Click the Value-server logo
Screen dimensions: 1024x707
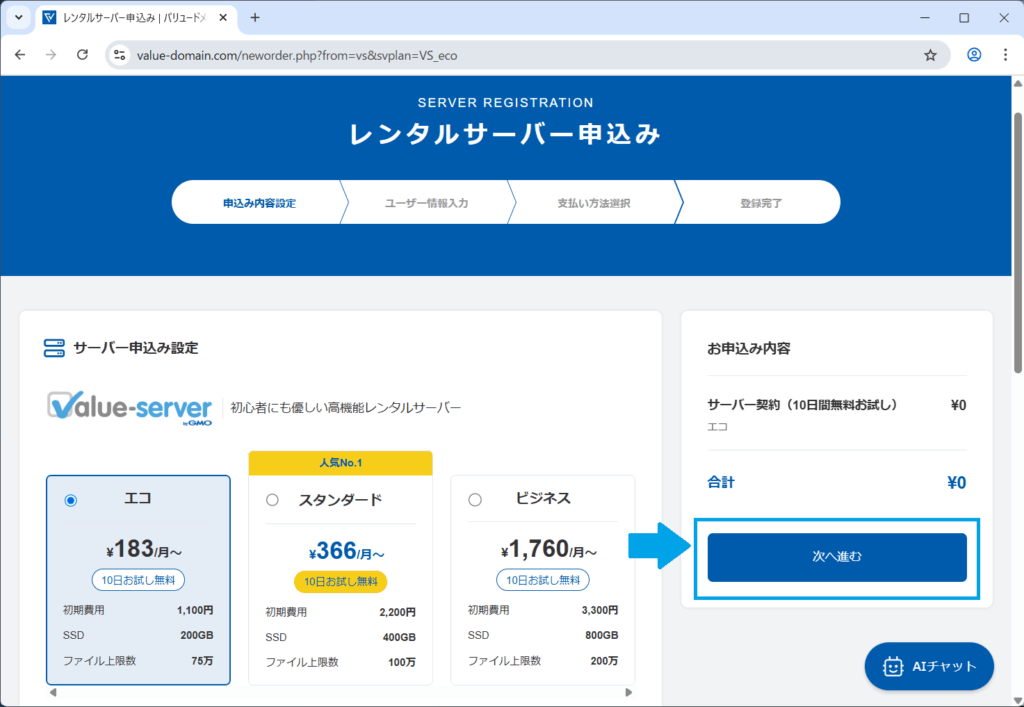(131, 408)
